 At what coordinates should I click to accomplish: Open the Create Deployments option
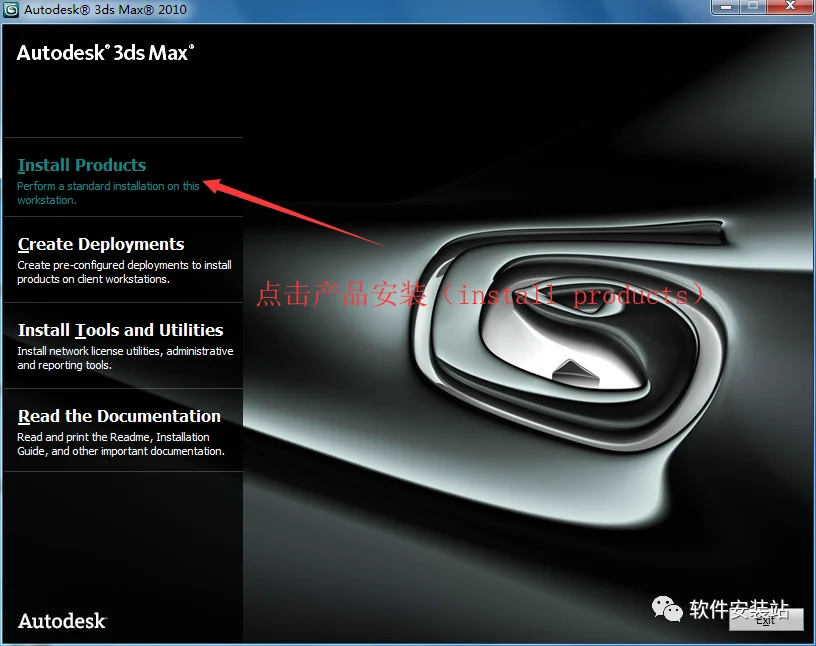[101, 244]
